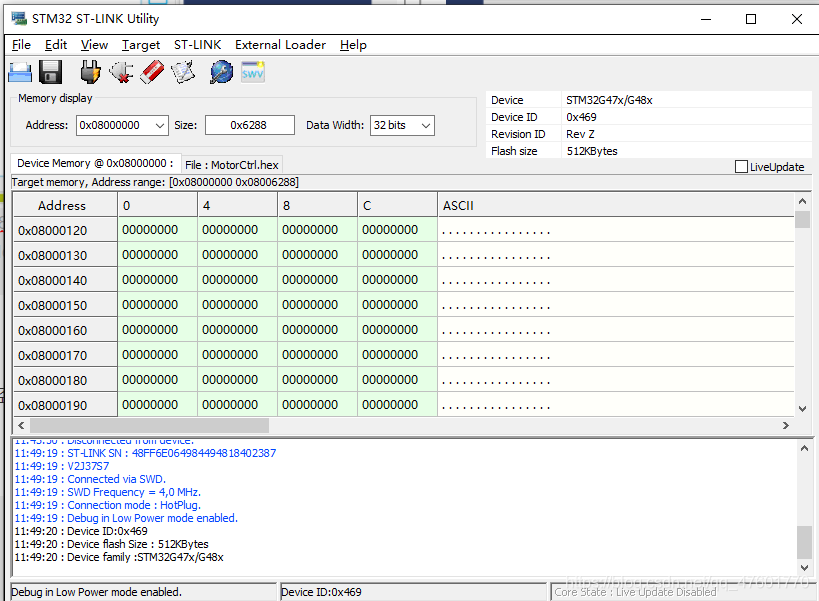This screenshot has height=601, width=819.
Task: Enable the LiveUpdate checkbox
Action: point(741,167)
